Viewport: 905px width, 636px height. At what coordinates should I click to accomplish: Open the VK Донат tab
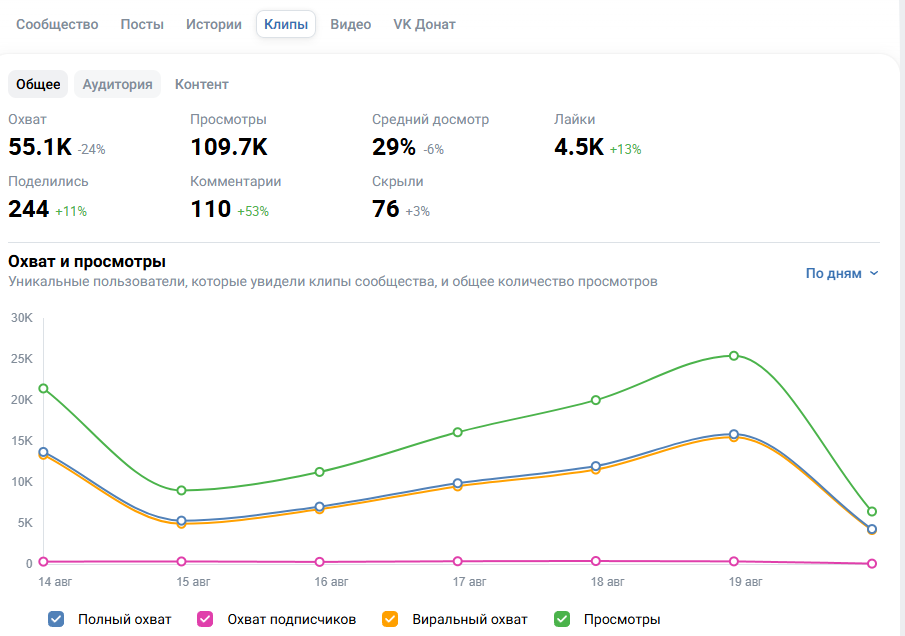point(424,24)
